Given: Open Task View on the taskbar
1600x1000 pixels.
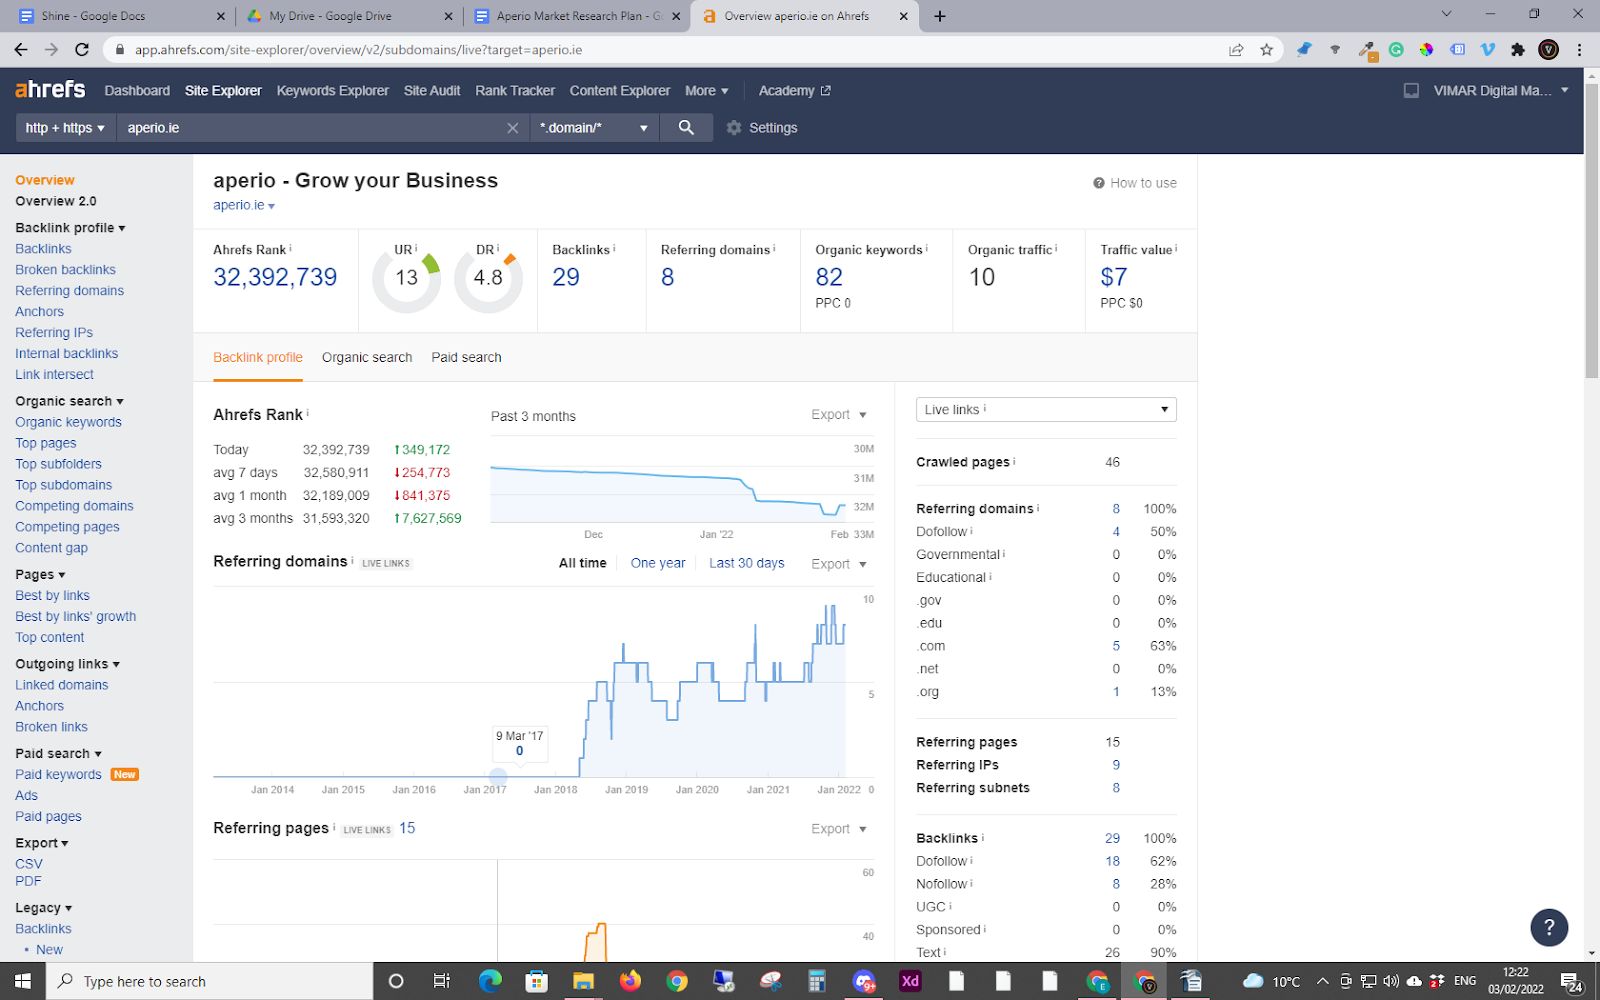Looking at the screenshot, I should [x=441, y=981].
